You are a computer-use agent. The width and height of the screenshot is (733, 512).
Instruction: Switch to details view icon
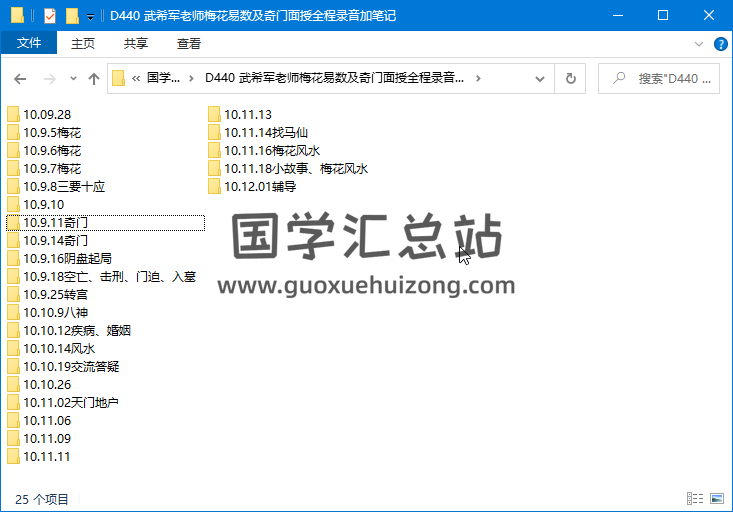[695, 498]
